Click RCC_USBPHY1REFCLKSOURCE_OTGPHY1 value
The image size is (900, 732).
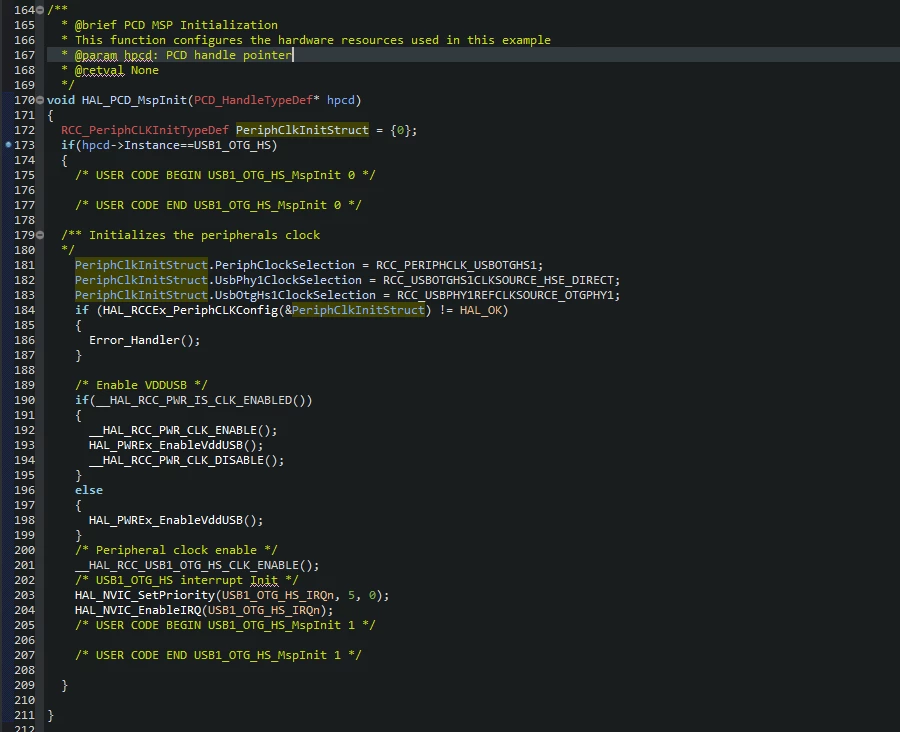pyautogui.click(x=505, y=295)
